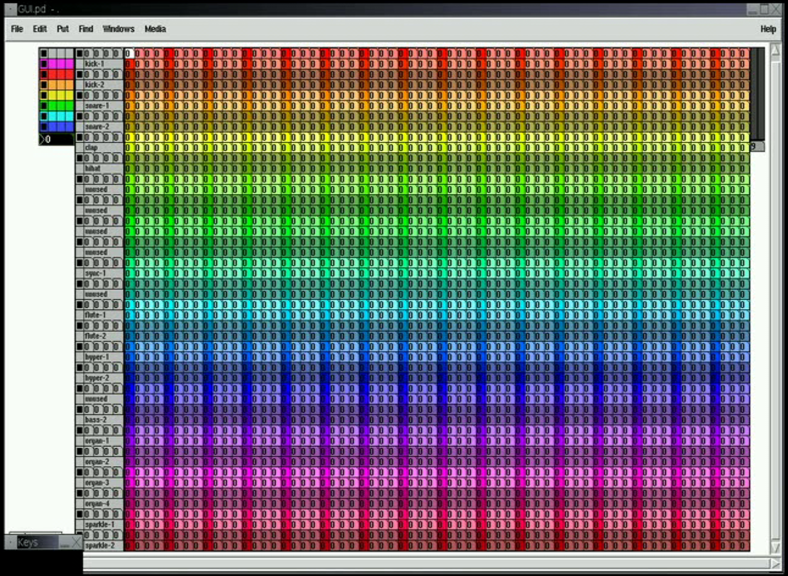
Task: Toggle the kick-2 track's black square
Action: pos(79,74)
